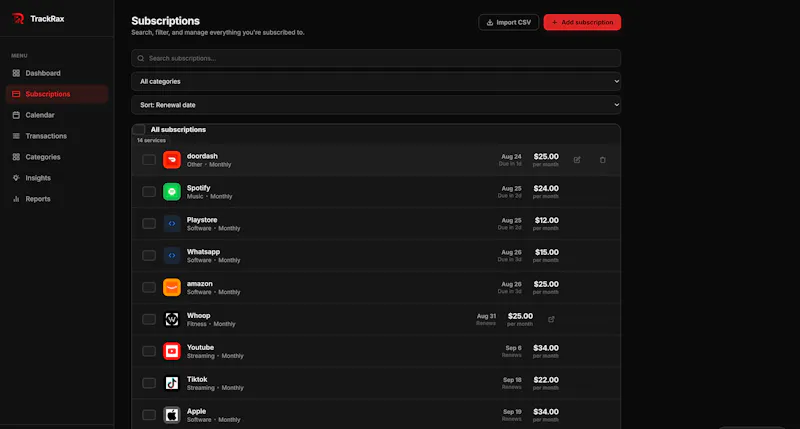Click the doordash Aug 24 due date
Viewport: 800px width, 429px height.
[x=511, y=157]
